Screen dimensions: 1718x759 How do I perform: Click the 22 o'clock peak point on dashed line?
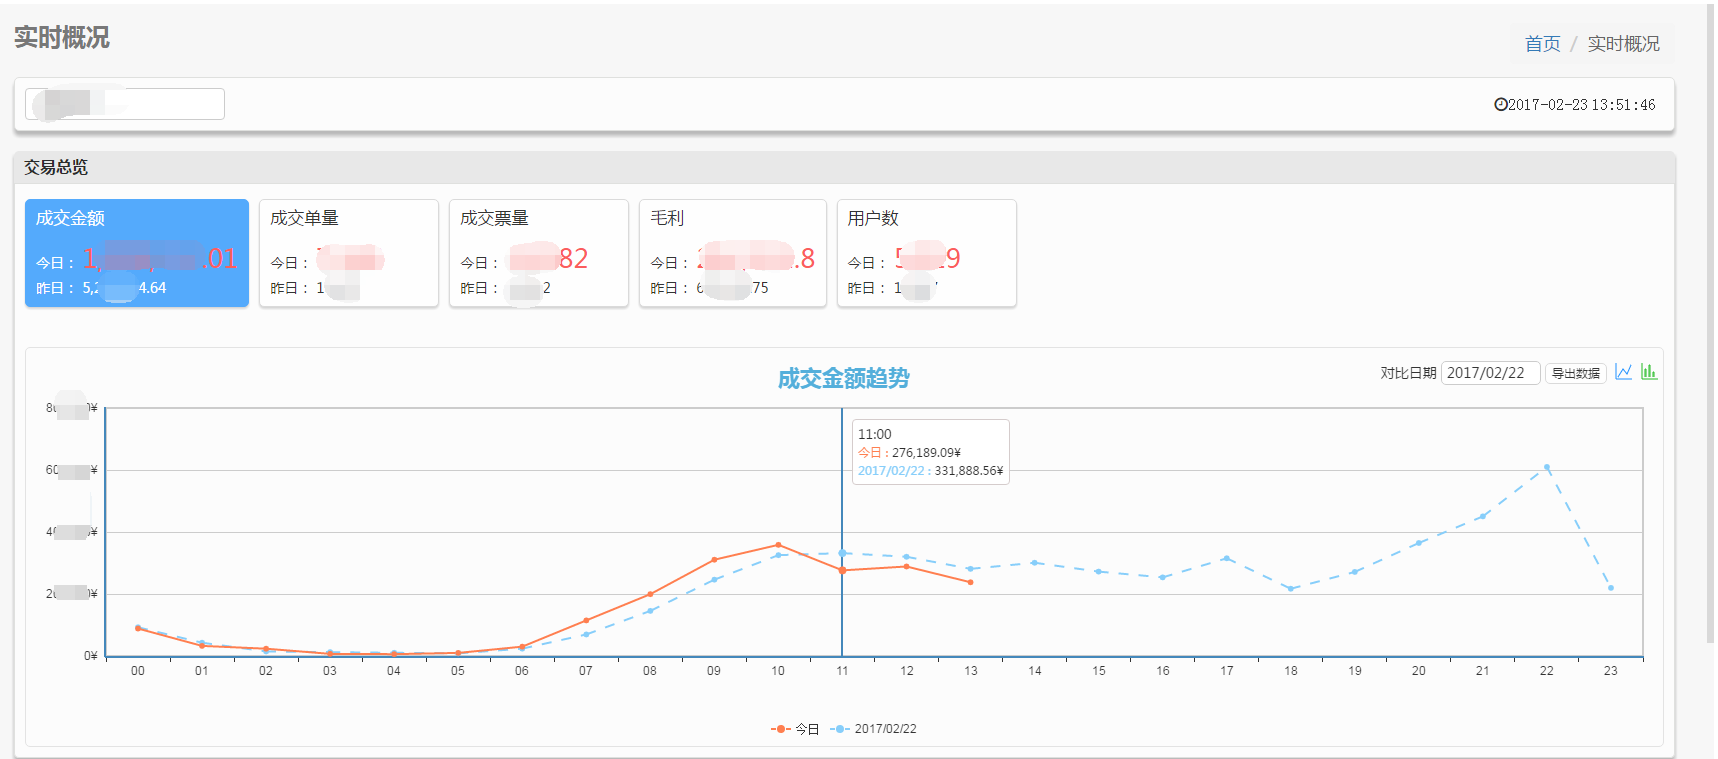1547,467
